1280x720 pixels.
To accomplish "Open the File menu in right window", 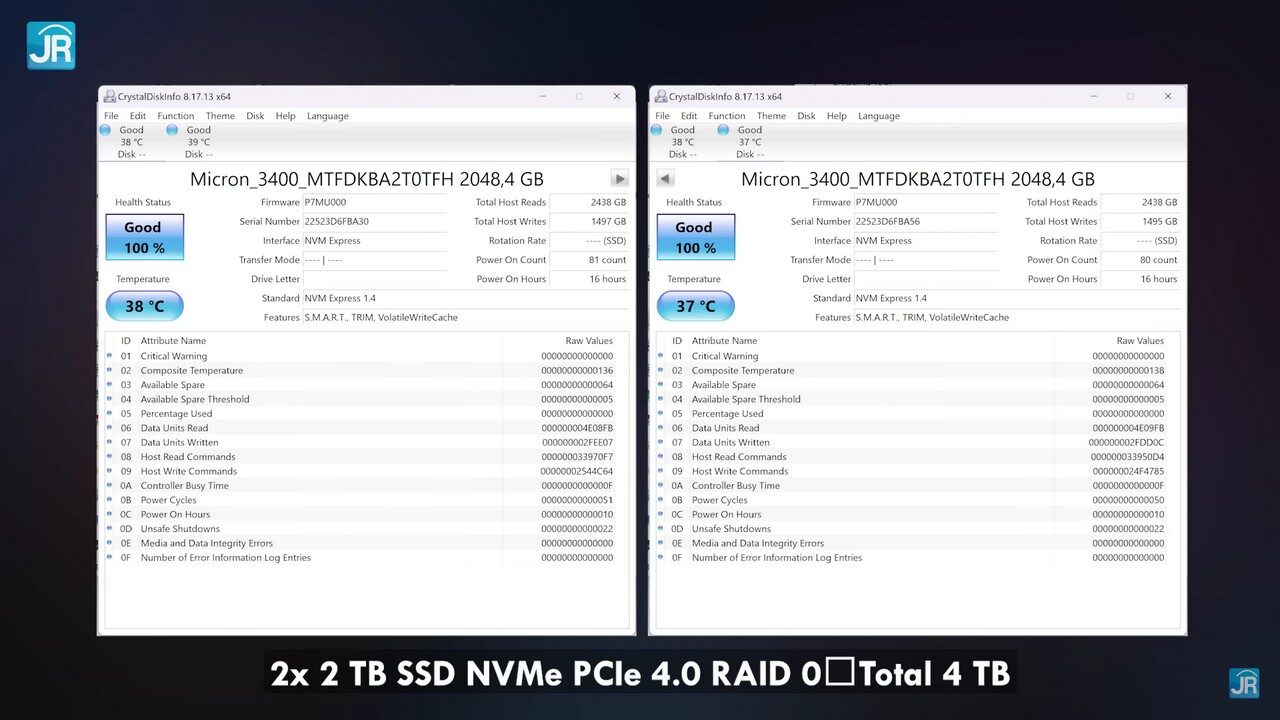I will click(x=662, y=116).
